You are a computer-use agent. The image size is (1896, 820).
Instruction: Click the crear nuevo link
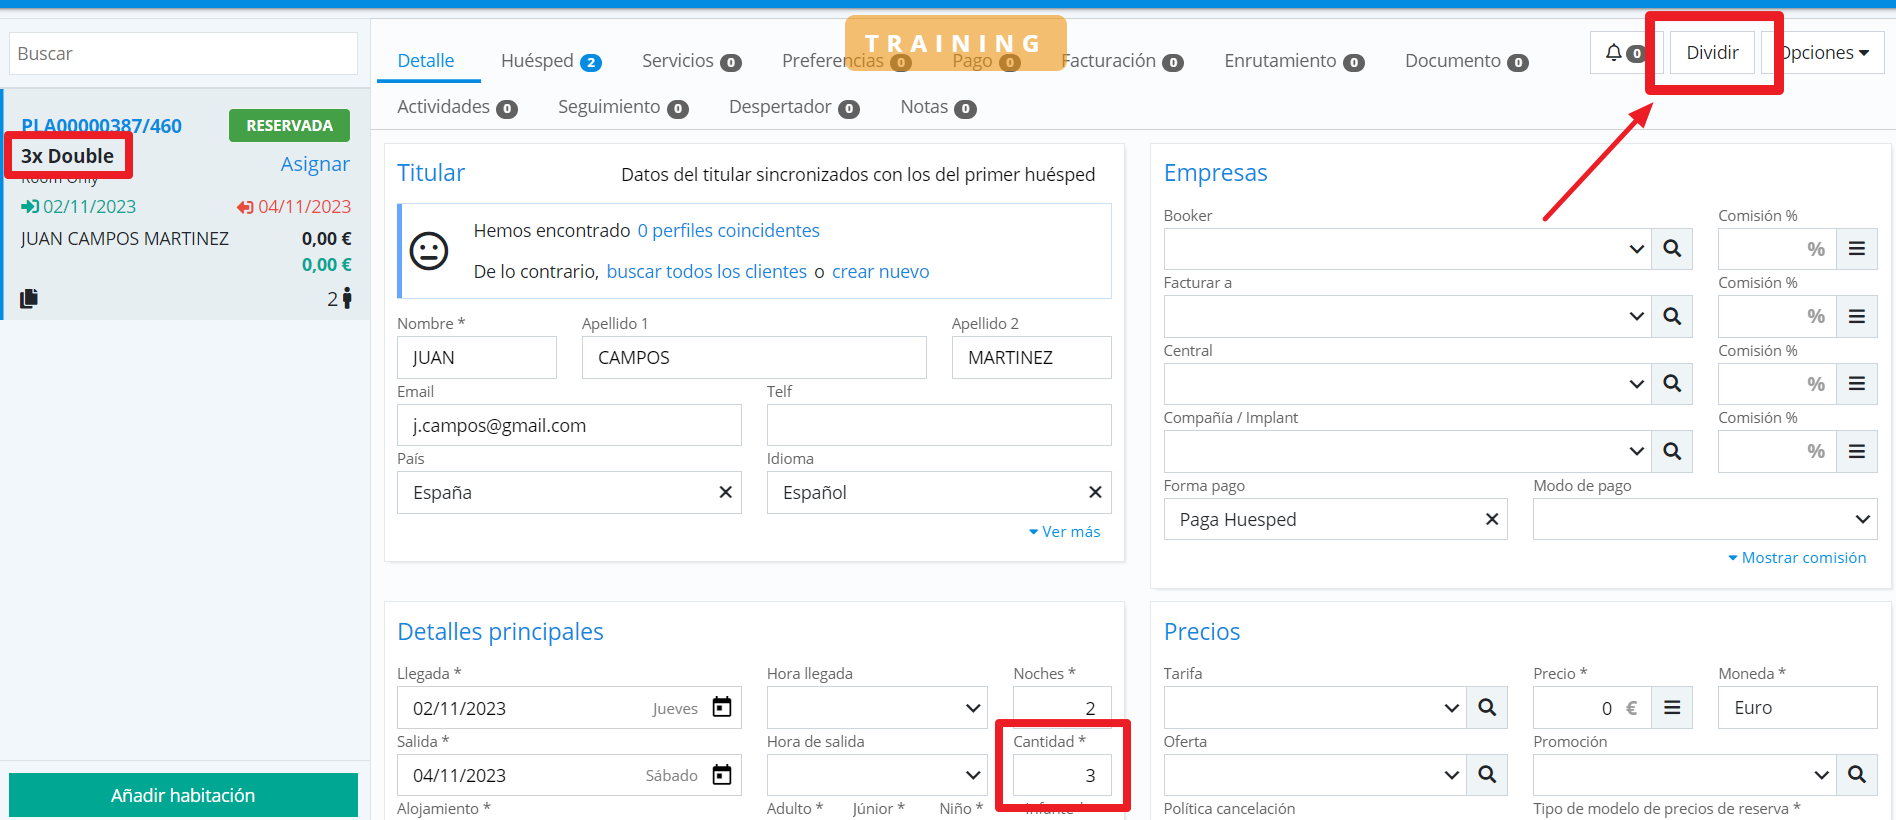point(880,272)
